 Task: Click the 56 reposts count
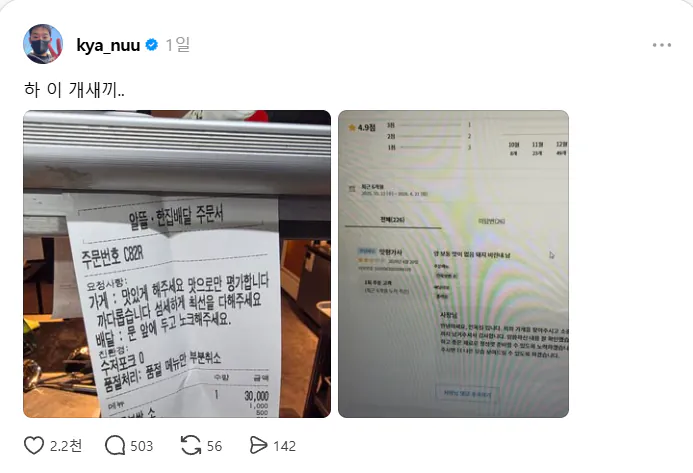(x=214, y=446)
